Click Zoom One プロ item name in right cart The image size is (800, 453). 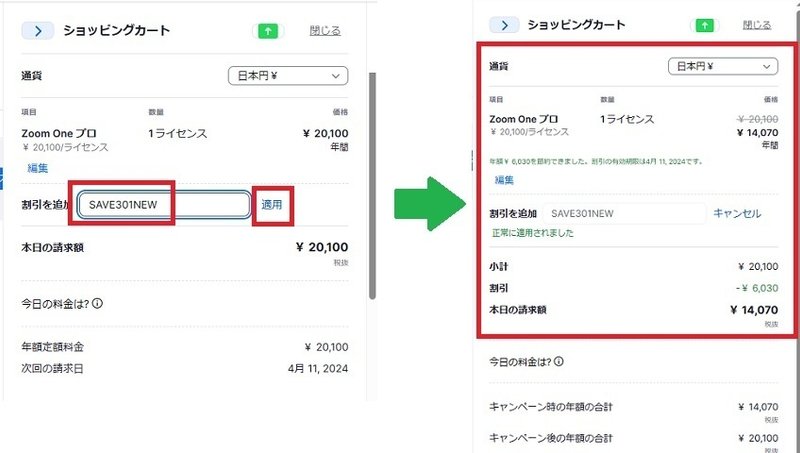[523, 119]
